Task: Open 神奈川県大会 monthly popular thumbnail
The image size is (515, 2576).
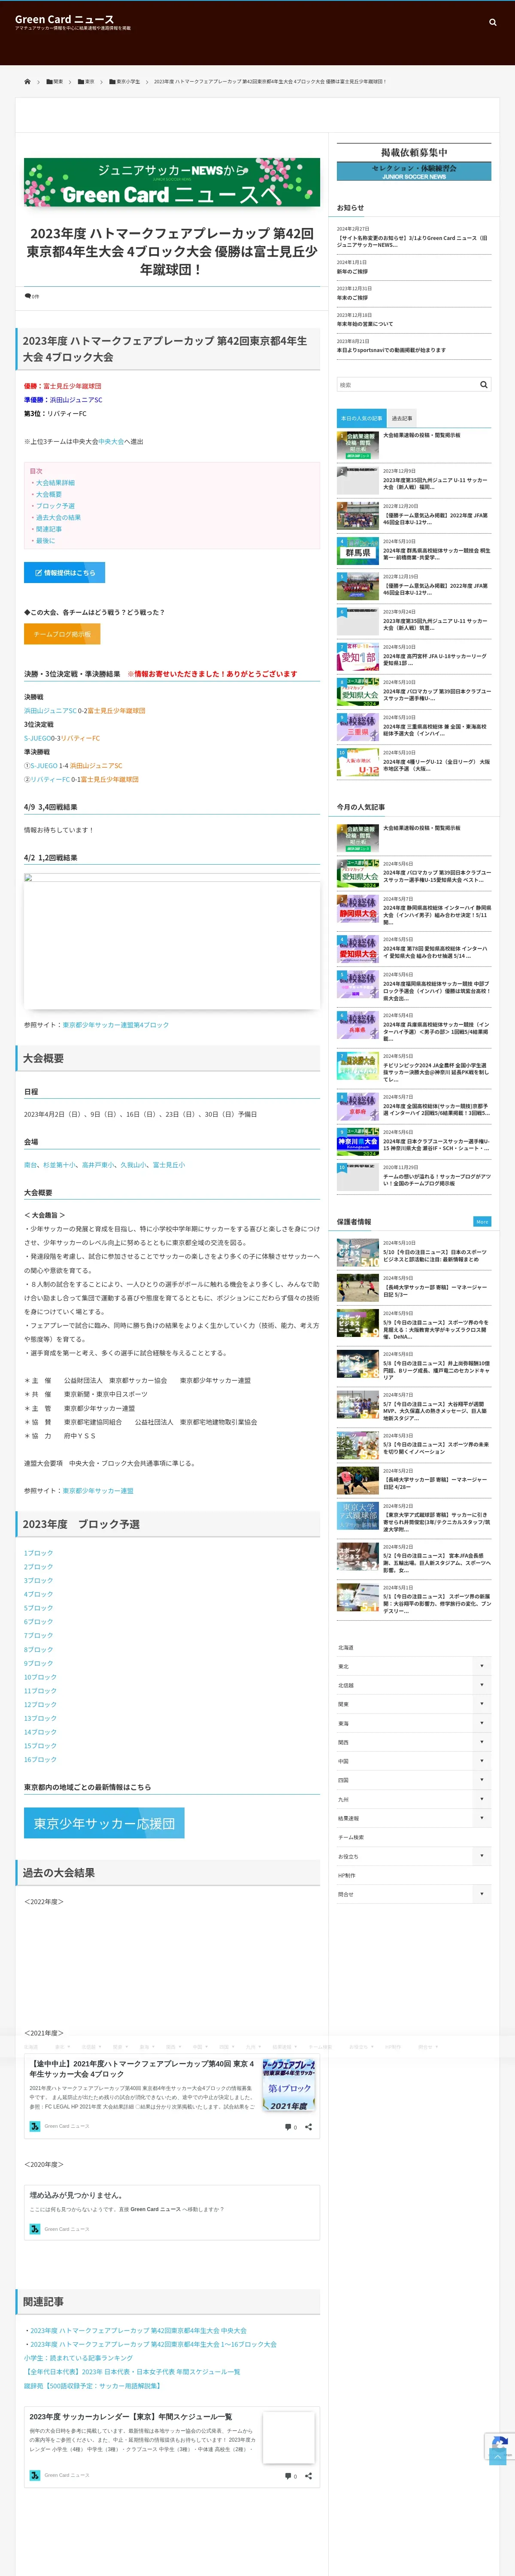Action: (x=358, y=1142)
